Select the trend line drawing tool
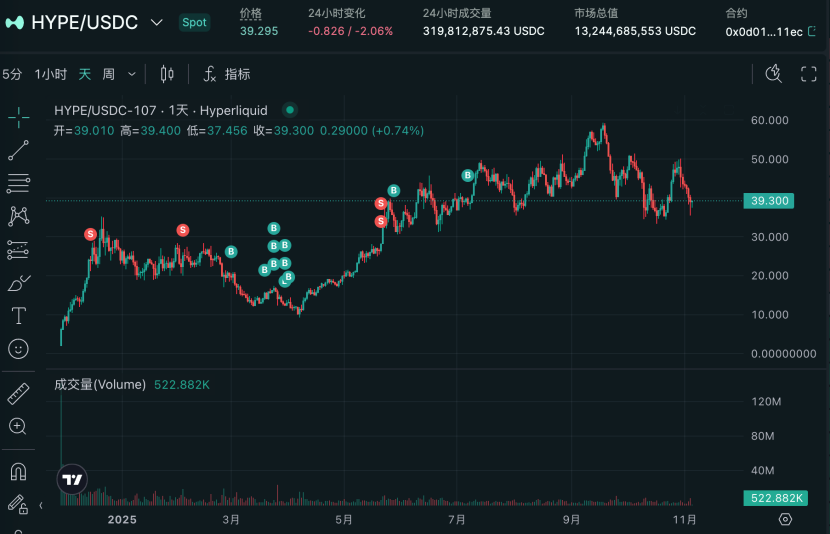 pyautogui.click(x=19, y=150)
